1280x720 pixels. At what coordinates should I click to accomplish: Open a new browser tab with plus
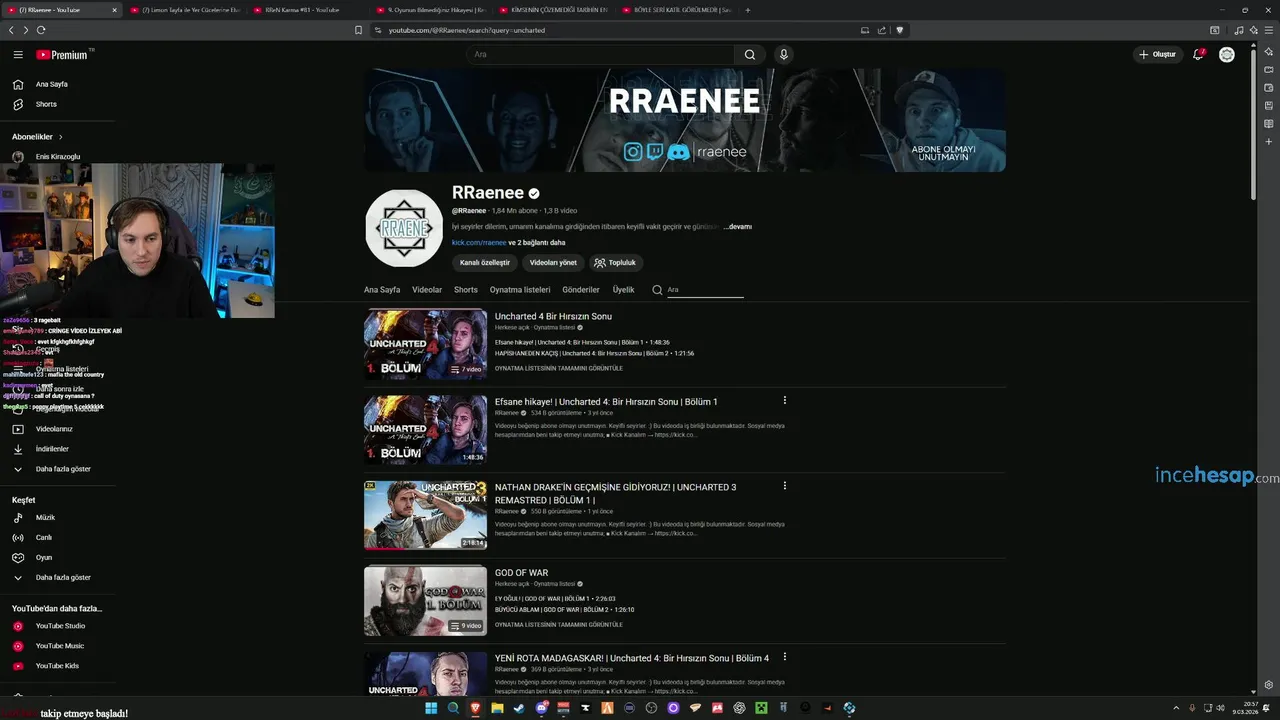(747, 10)
